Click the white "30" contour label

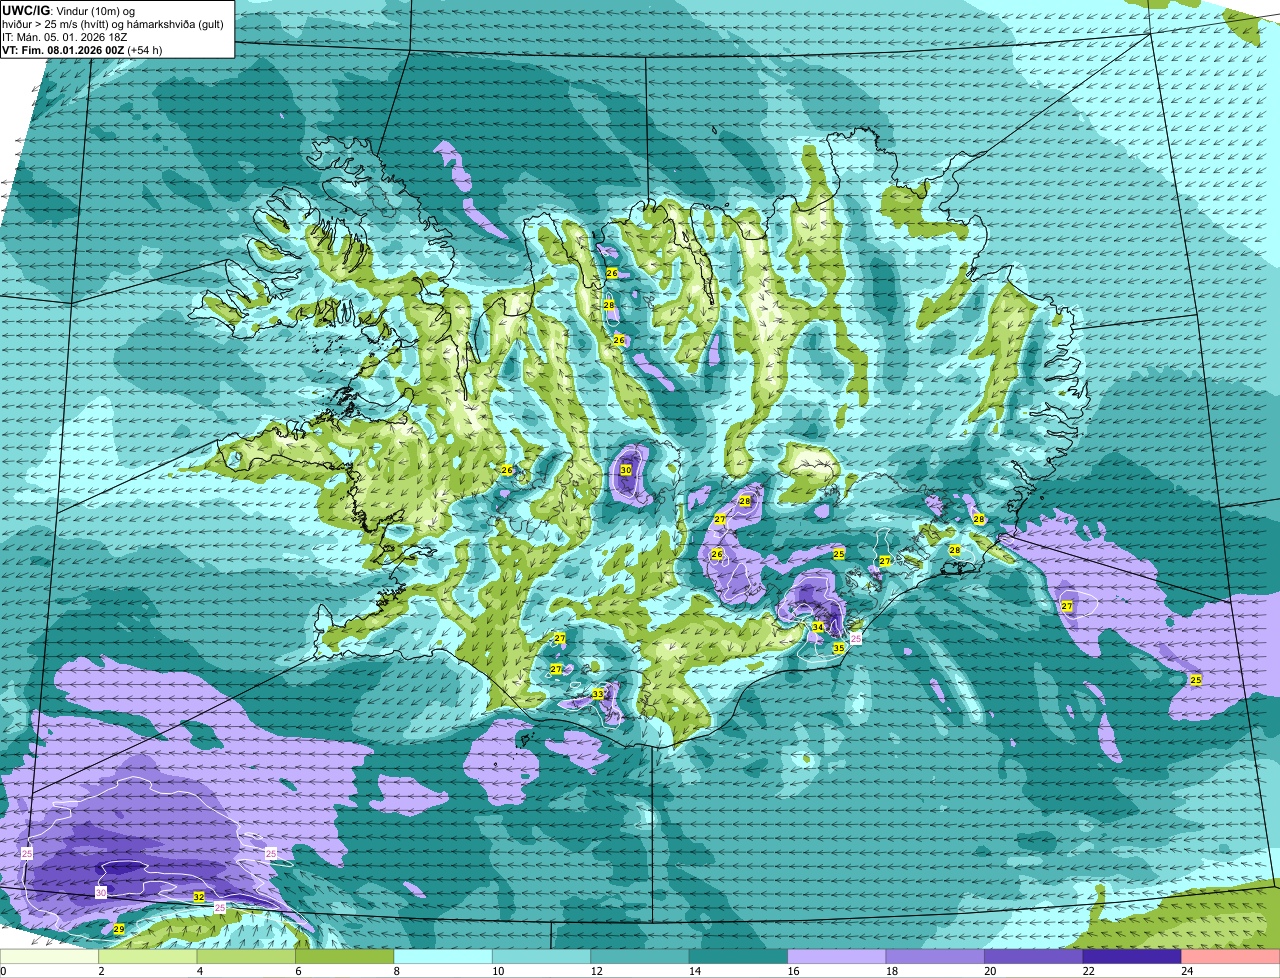click(x=101, y=892)
